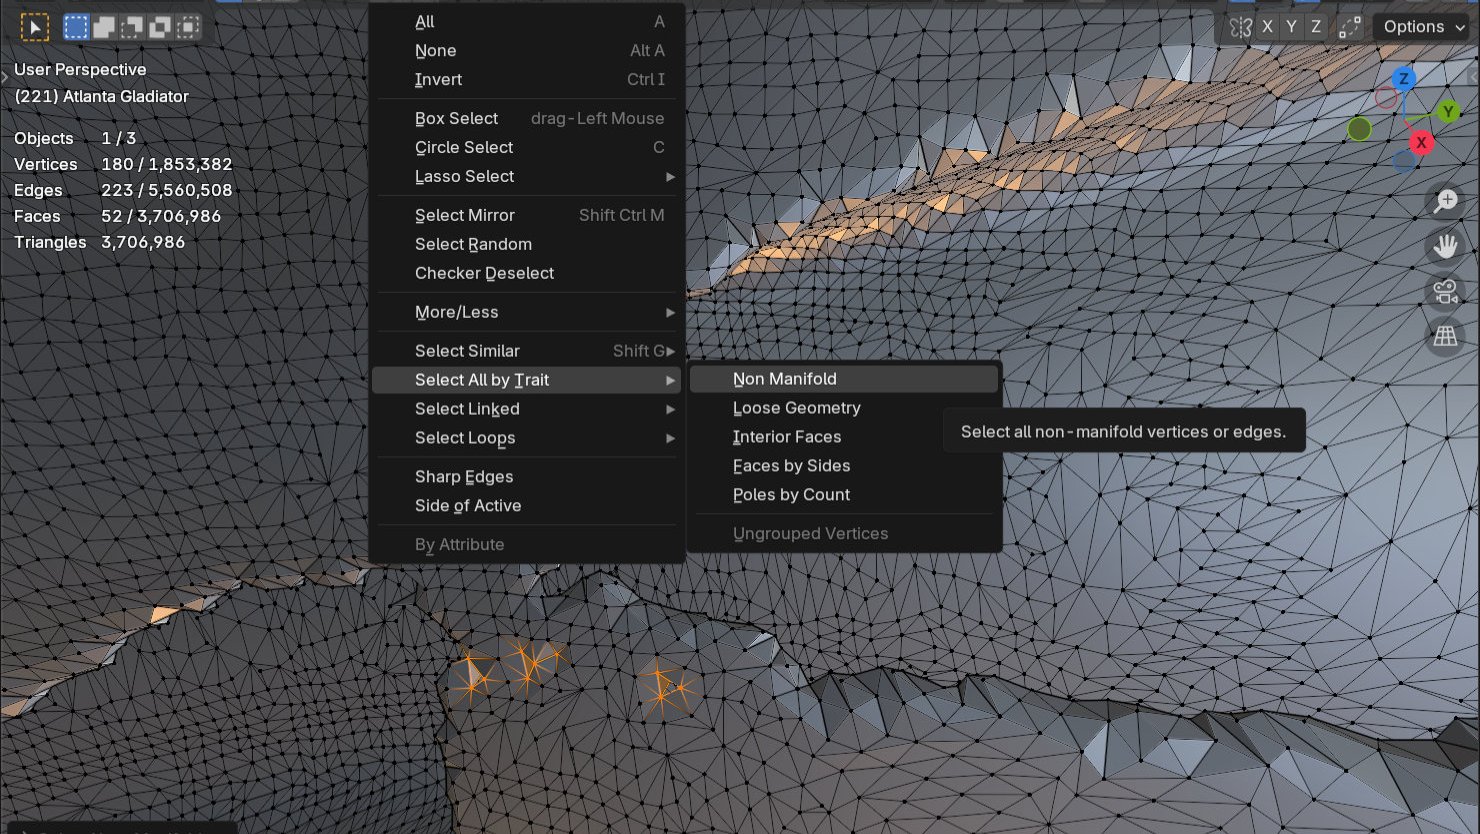This screenshot has width=1480, height=834.
Task: Enable X axis symmetry
Action: (1266, 26)
